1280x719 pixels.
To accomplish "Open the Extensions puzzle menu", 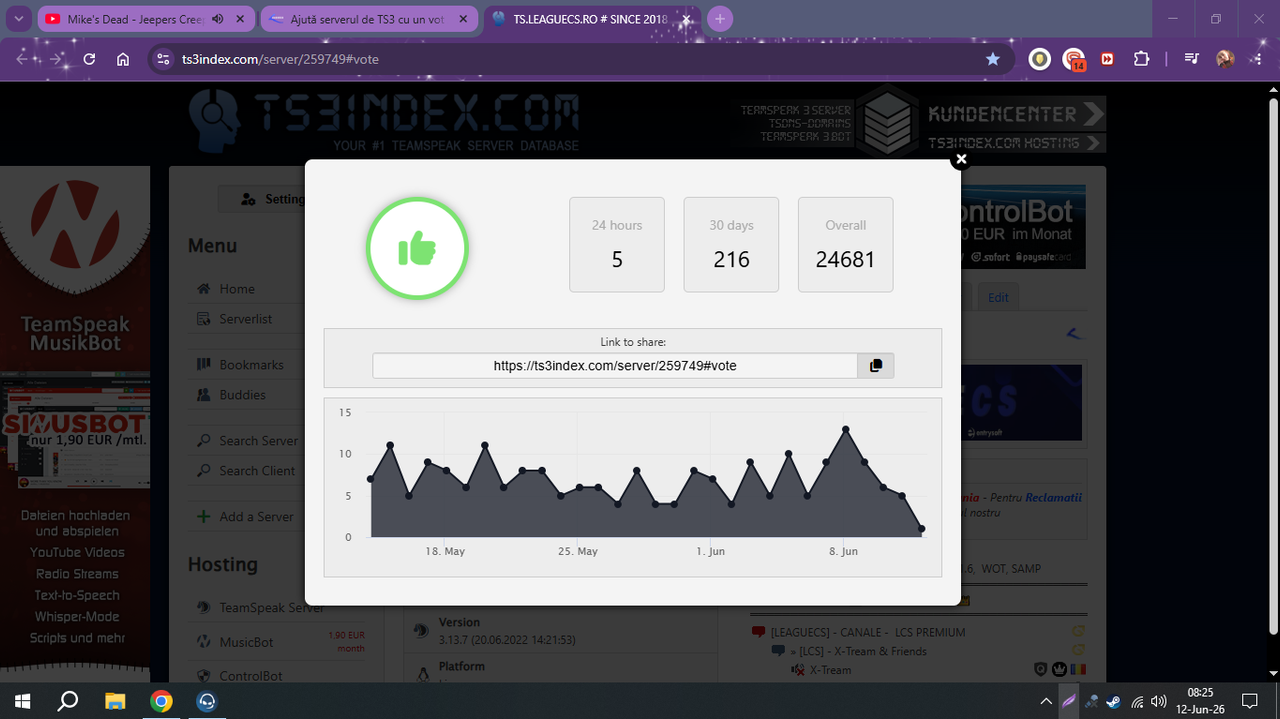I will coord(1141,59).
